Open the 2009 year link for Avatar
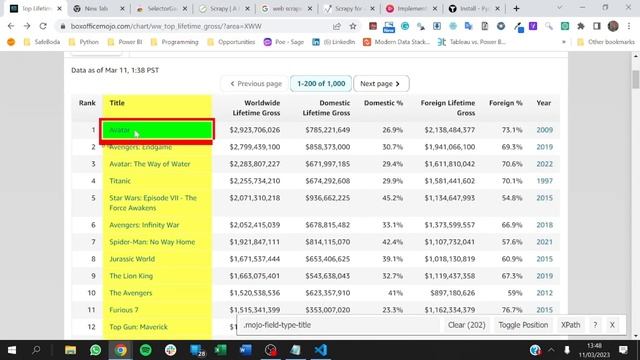The height and width of the screenshot is (360, 640). 544,130
